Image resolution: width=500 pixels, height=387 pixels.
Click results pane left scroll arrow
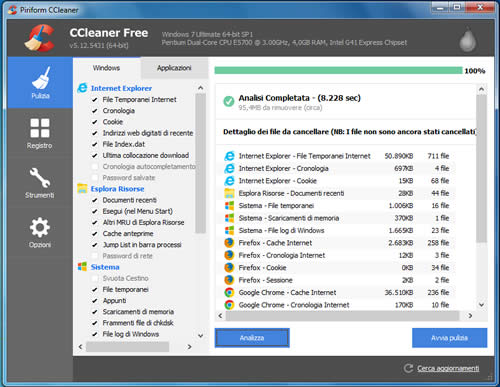point(220,315)
